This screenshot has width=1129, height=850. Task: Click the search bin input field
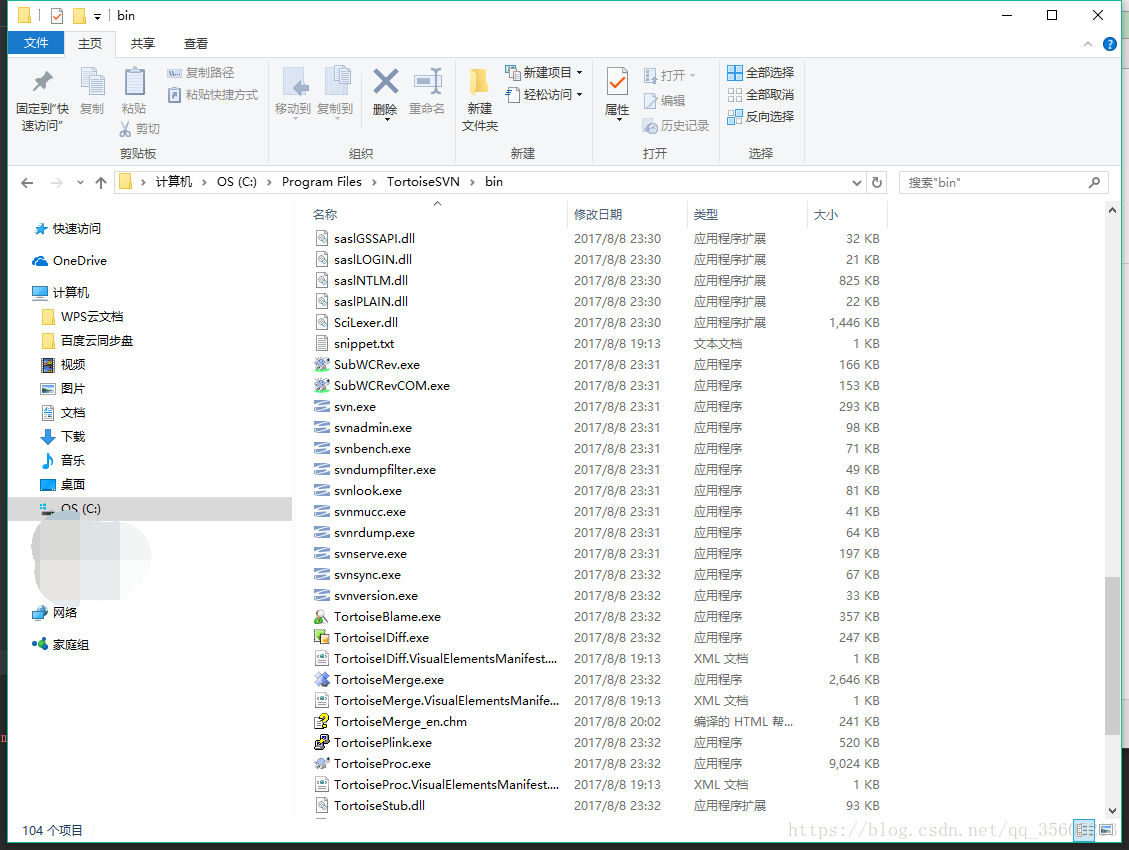[x=1002, y=183]
